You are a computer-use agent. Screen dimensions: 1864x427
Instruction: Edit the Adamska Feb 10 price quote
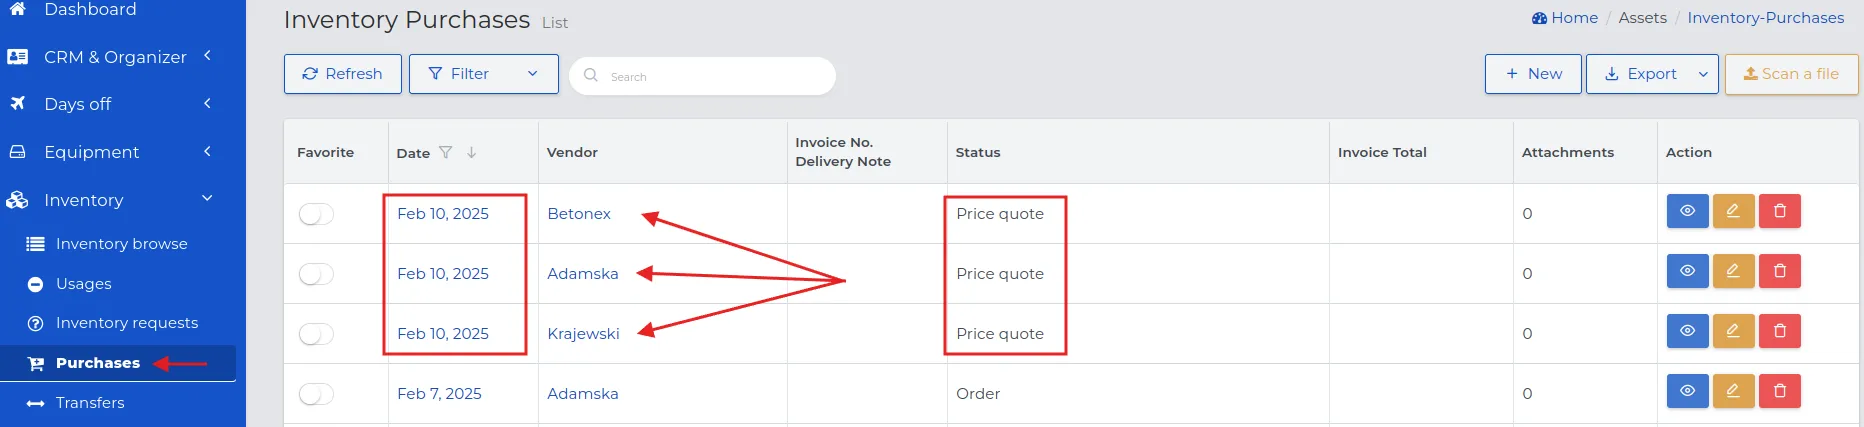click(1733, 271)
